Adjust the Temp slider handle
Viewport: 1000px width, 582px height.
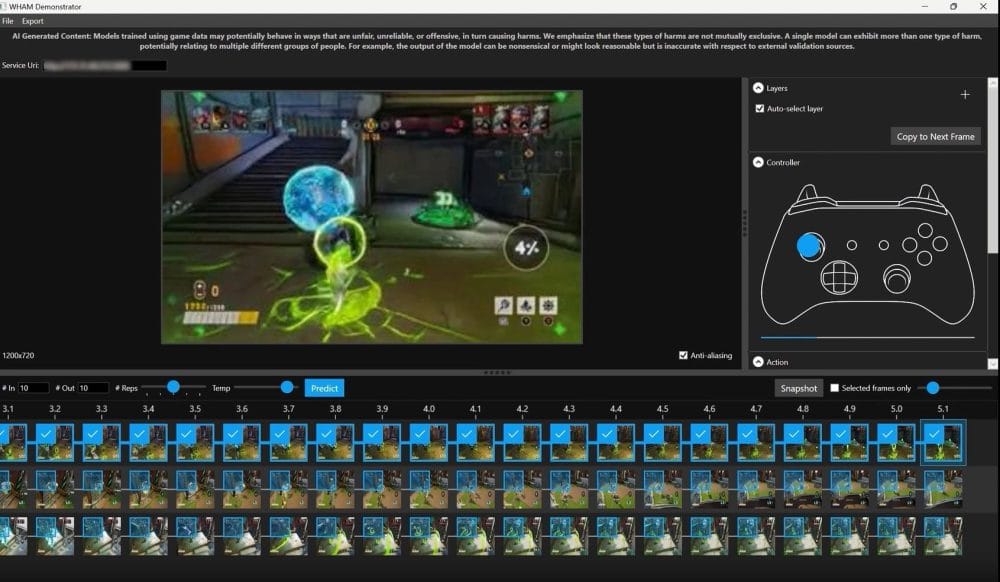point(287,387)
